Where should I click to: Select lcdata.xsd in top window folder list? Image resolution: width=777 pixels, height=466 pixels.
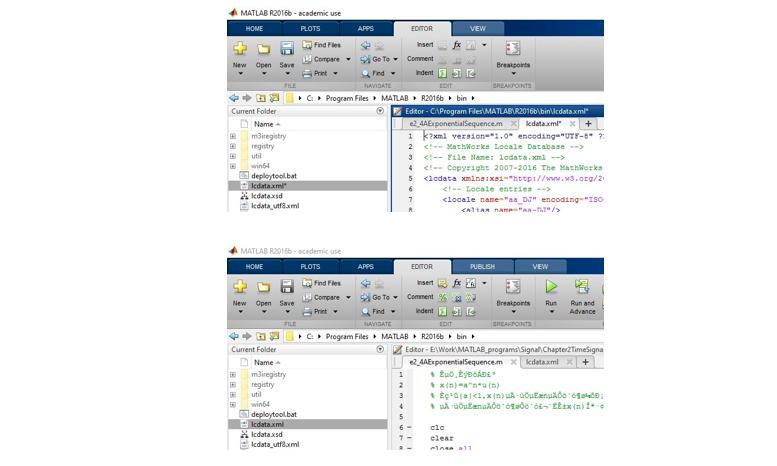[267, 196]
